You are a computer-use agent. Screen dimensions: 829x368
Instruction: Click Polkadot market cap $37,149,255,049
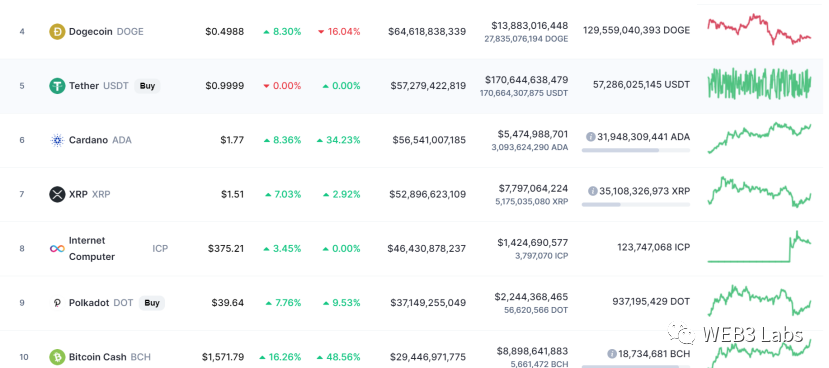click(428, 303)
